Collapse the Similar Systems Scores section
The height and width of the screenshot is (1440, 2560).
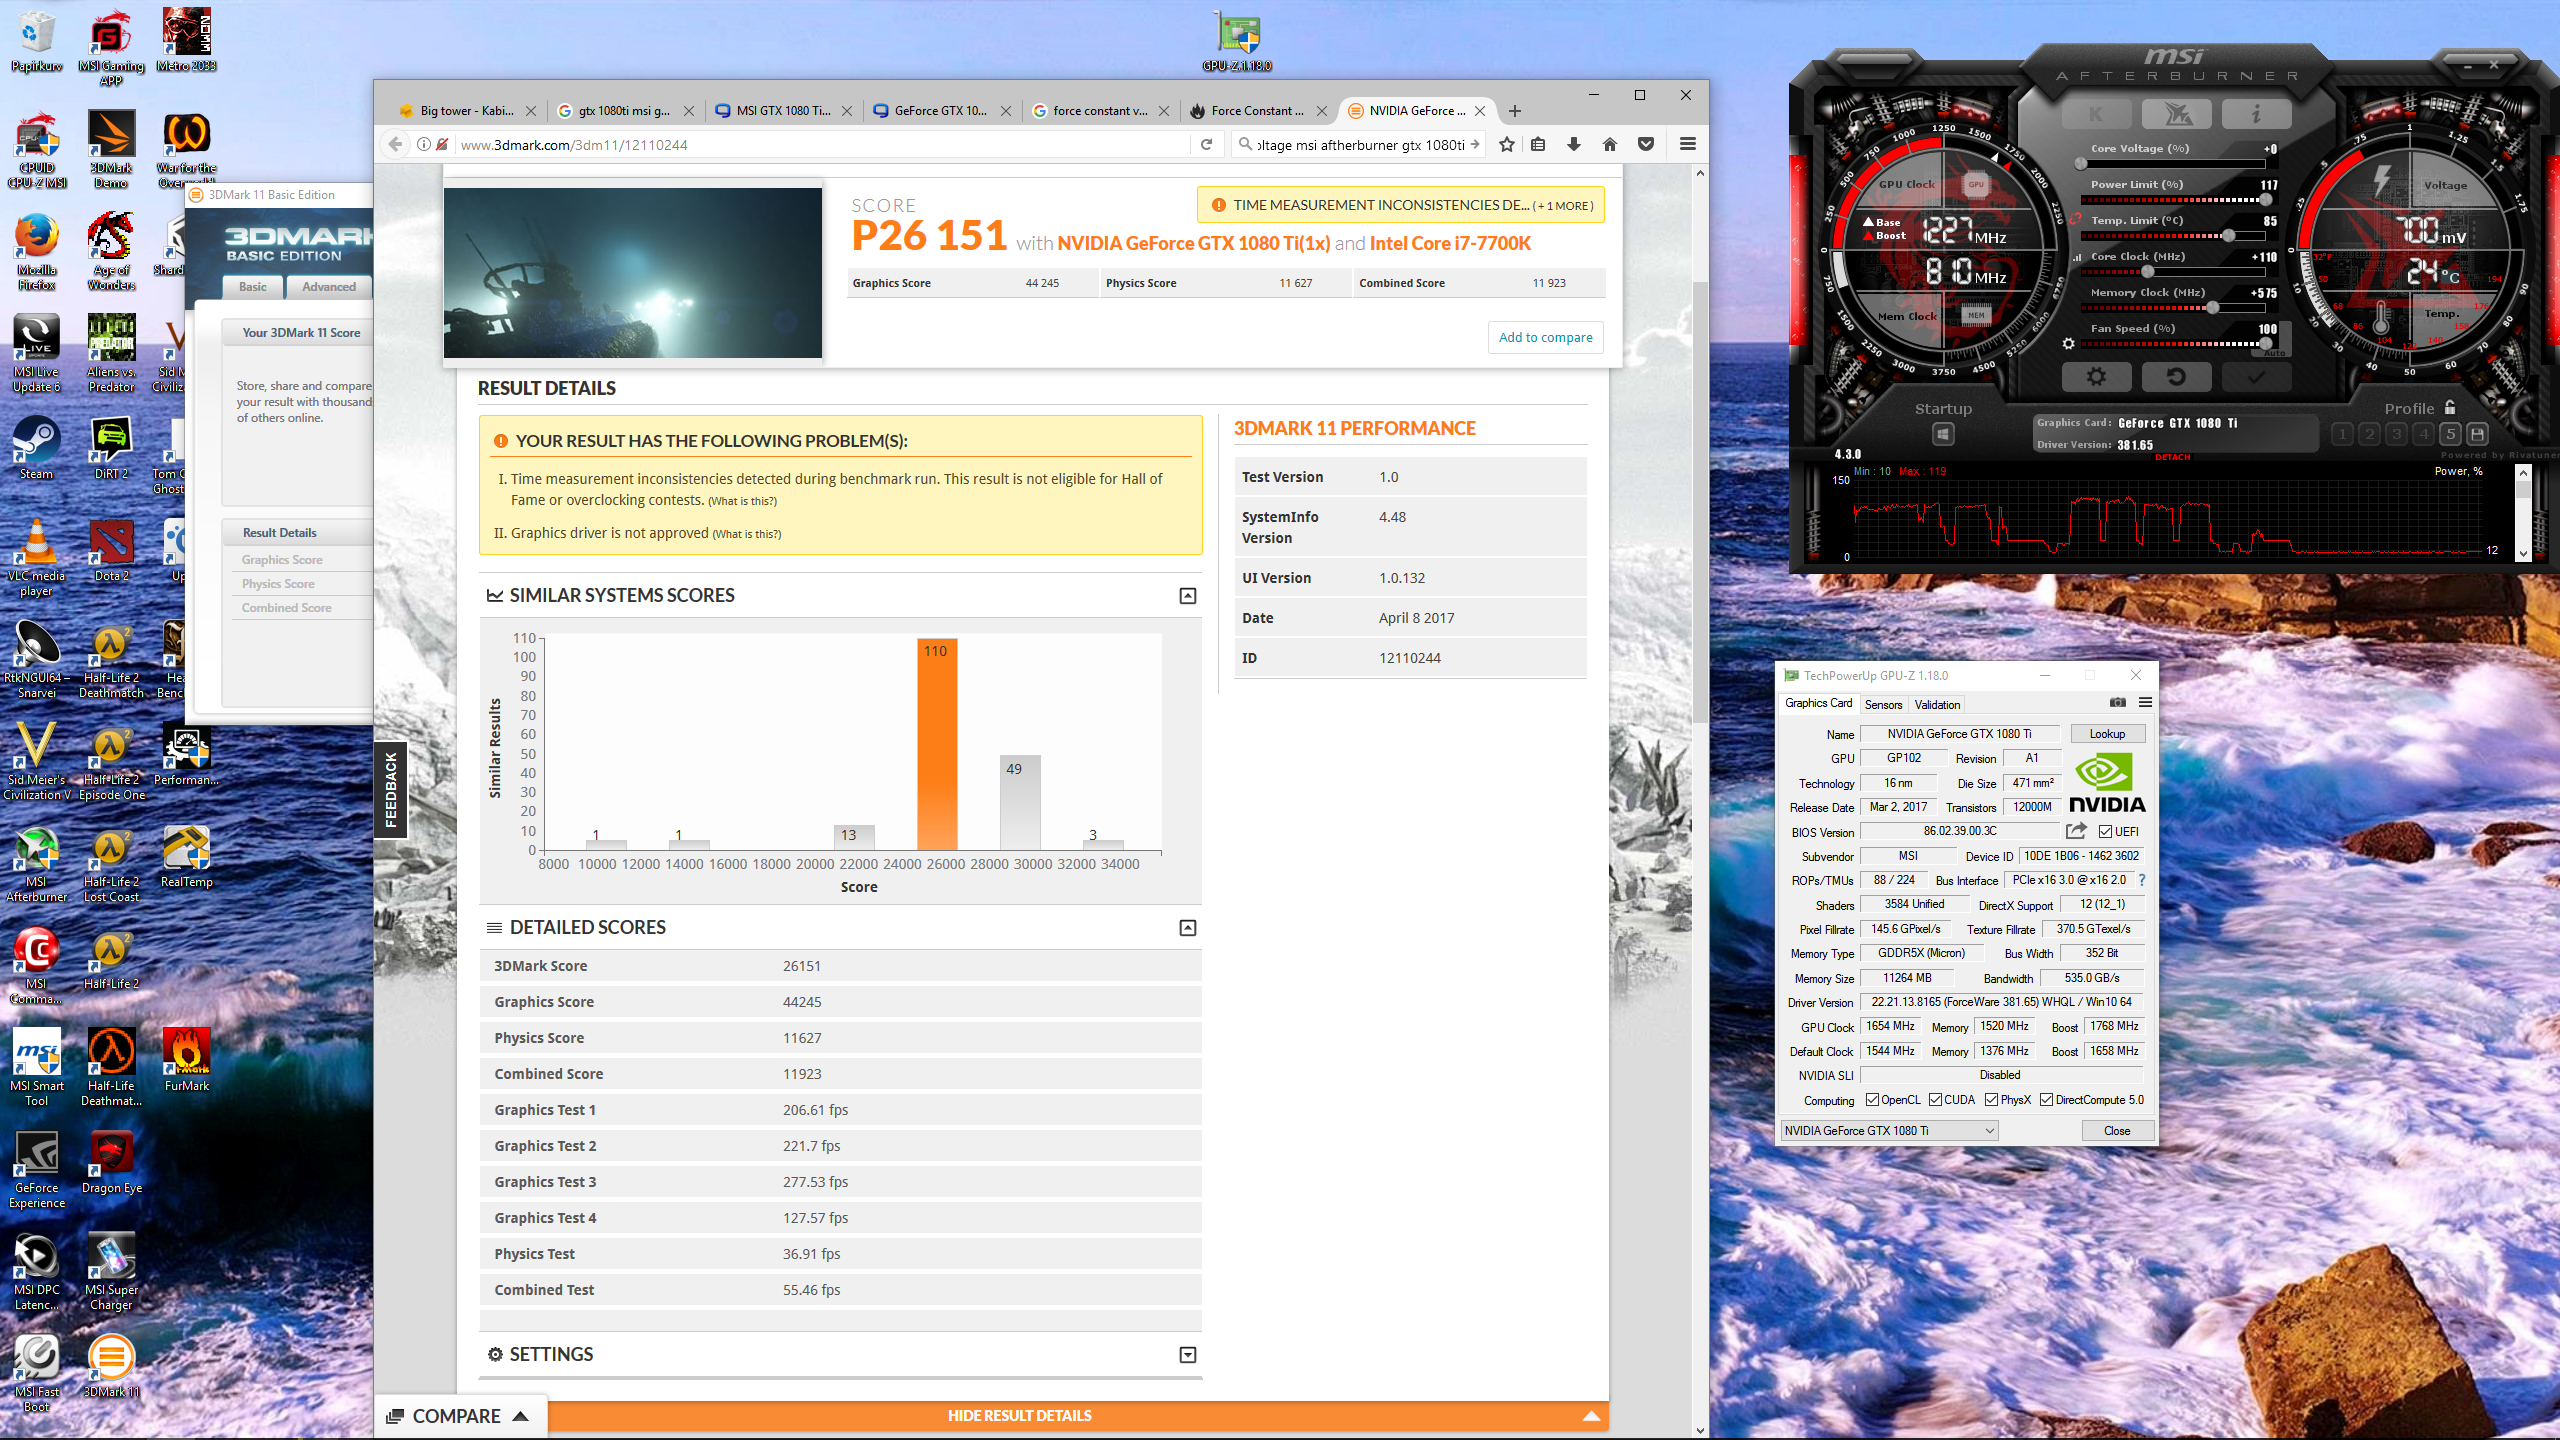[x=1187, y=596]
